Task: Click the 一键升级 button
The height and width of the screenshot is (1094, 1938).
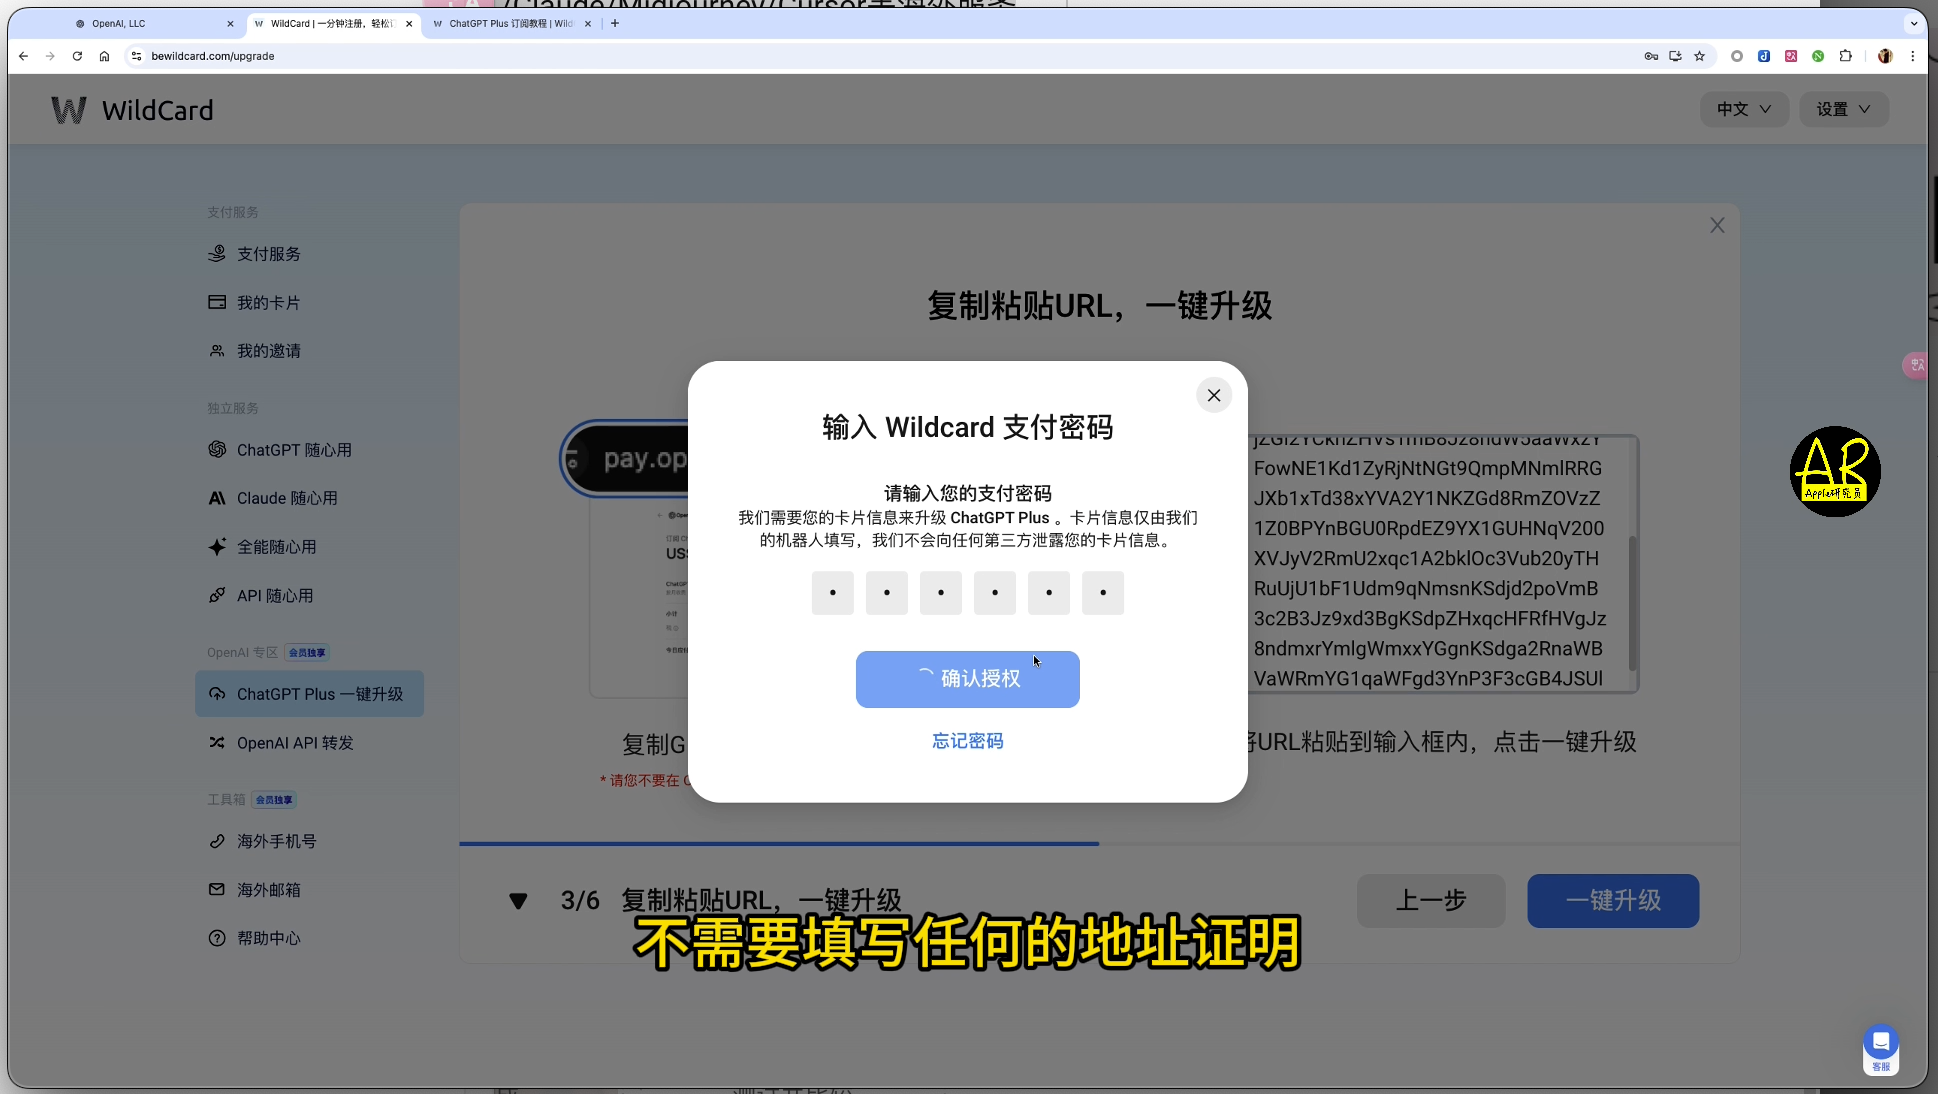Action: 1613,901
